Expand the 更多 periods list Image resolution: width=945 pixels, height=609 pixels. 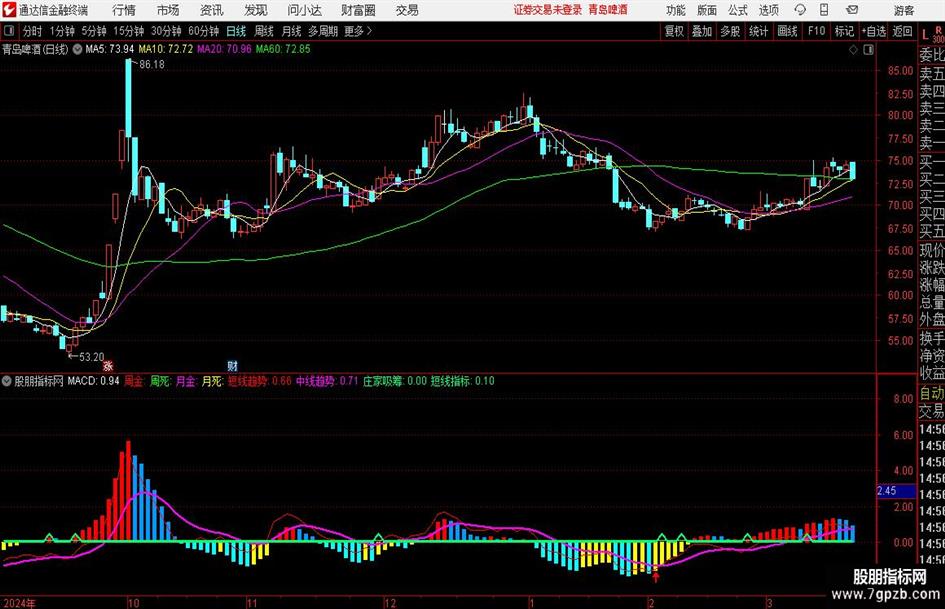(x=358, y=31)
